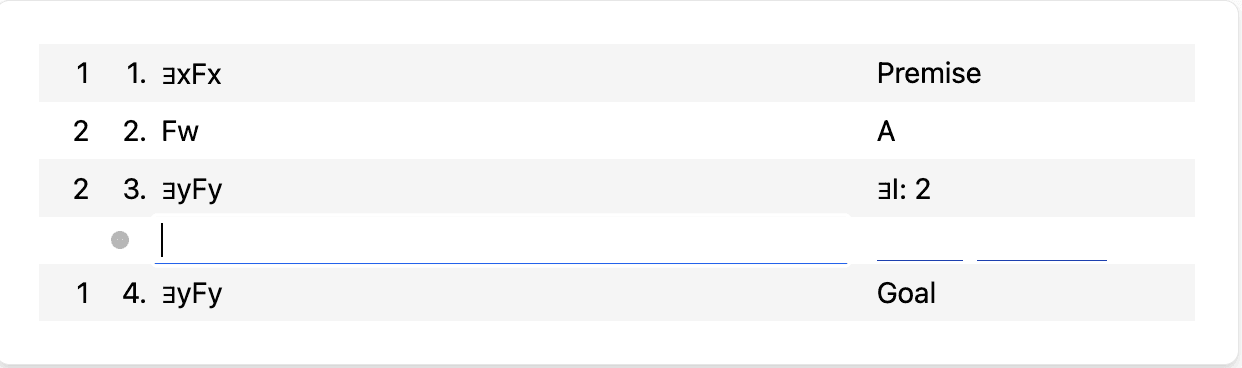The width and height of the screenshot is (1242, 368).
Task: Click dependency number 1 on the Goal row
Action: point(82,294)
